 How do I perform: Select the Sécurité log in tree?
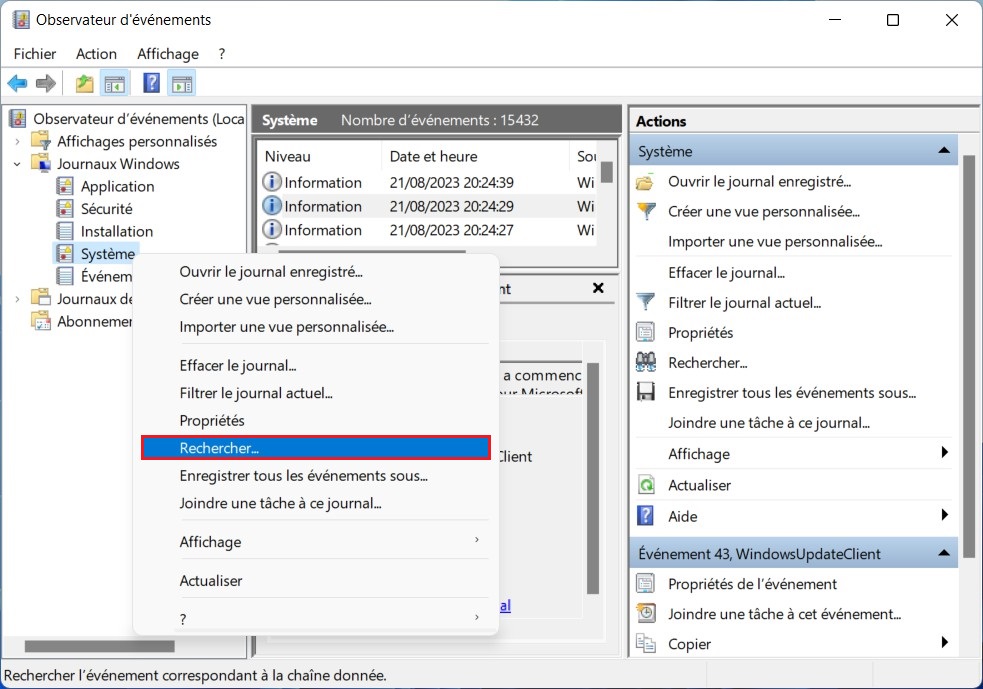click(106, 209)
